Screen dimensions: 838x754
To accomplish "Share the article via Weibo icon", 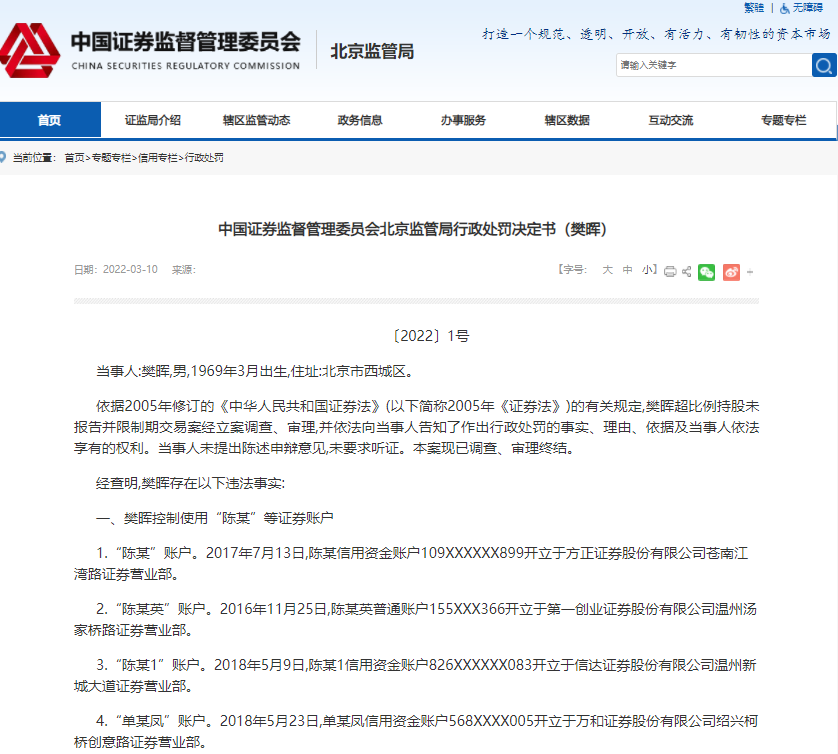I will [731, 272].
